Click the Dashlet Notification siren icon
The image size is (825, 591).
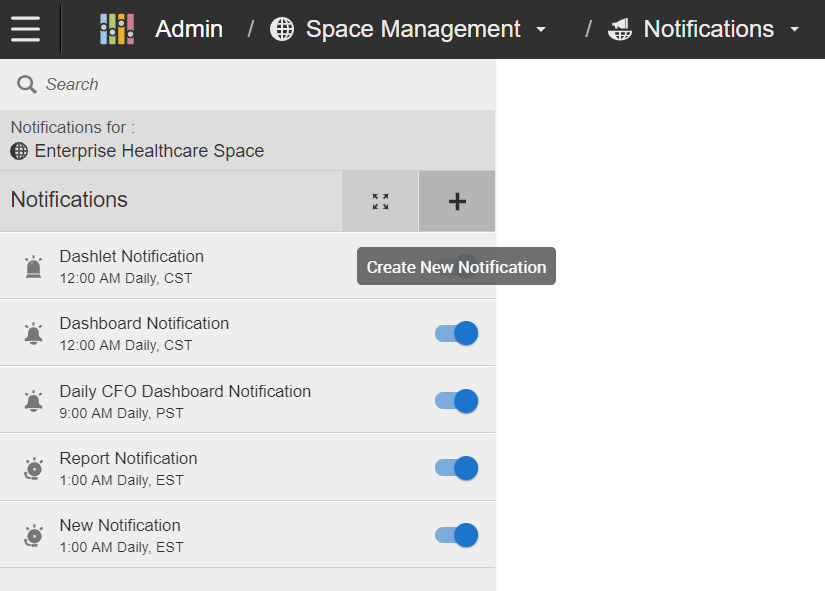34,267
